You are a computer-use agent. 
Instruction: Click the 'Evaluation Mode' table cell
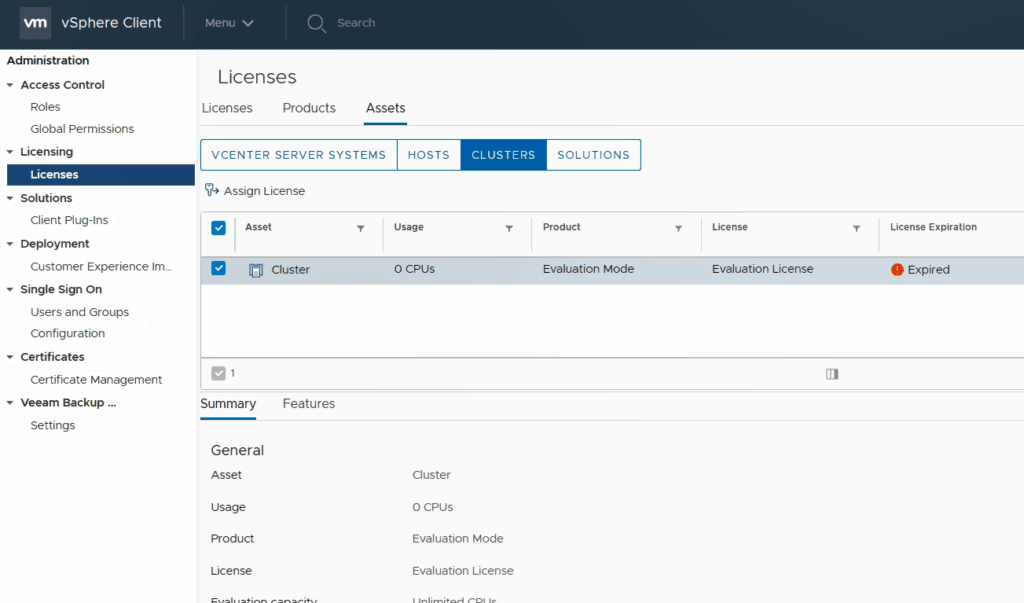coord(588,269)
